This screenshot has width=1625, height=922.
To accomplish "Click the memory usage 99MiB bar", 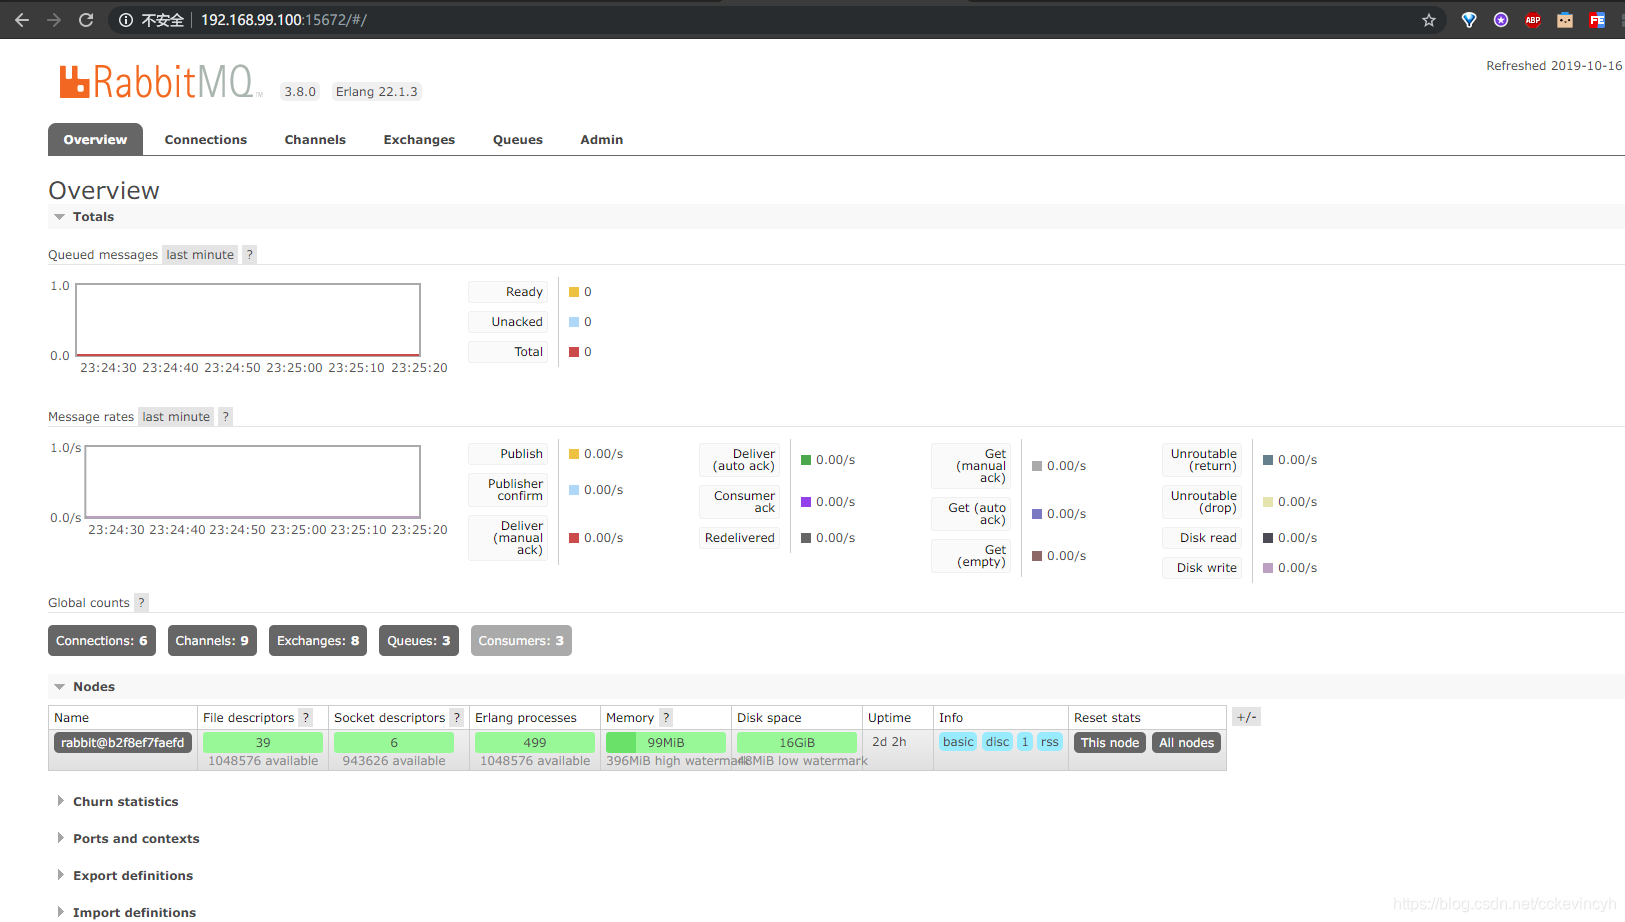I will coord(666,743).
